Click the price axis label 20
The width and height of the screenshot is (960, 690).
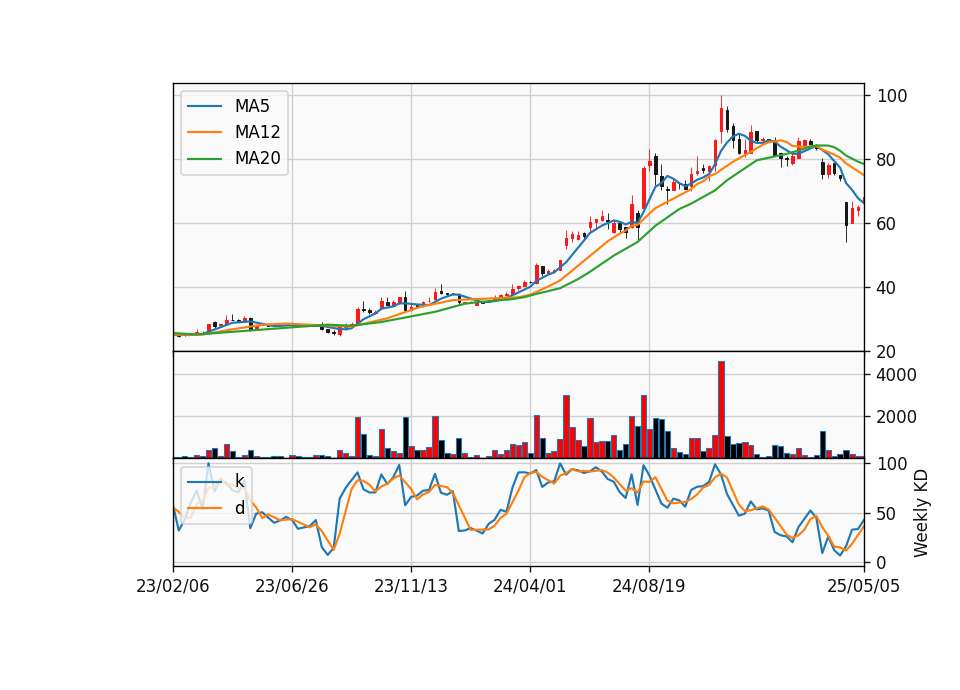[886, 352]
